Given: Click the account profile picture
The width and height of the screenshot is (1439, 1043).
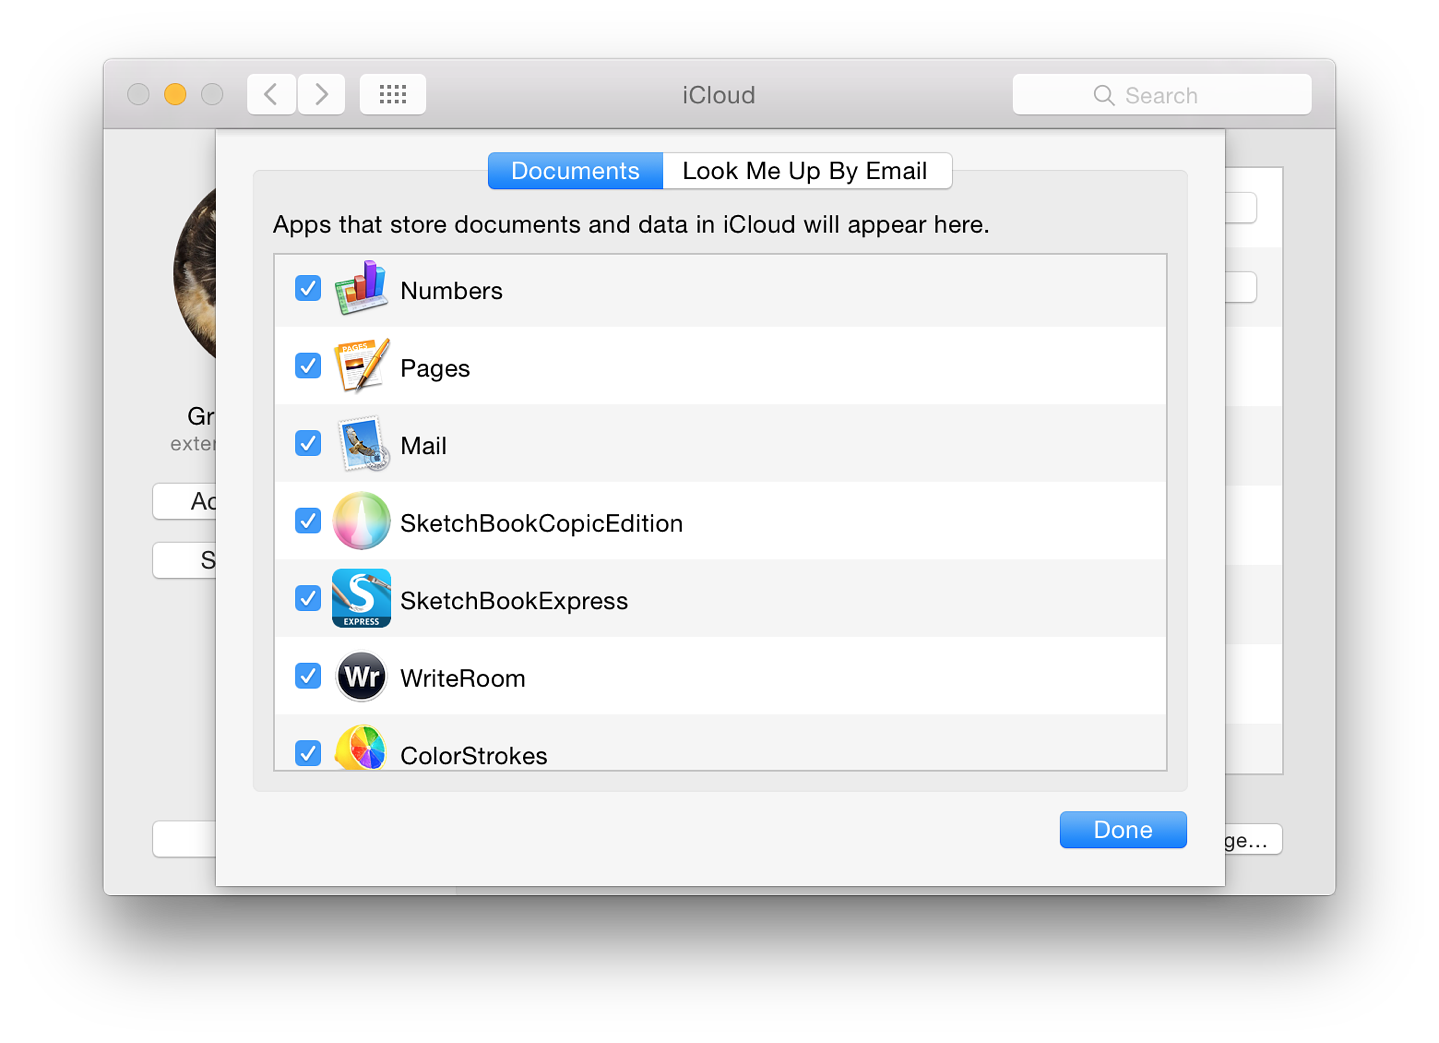Looking at the screenshot, I should coord(195,272).
